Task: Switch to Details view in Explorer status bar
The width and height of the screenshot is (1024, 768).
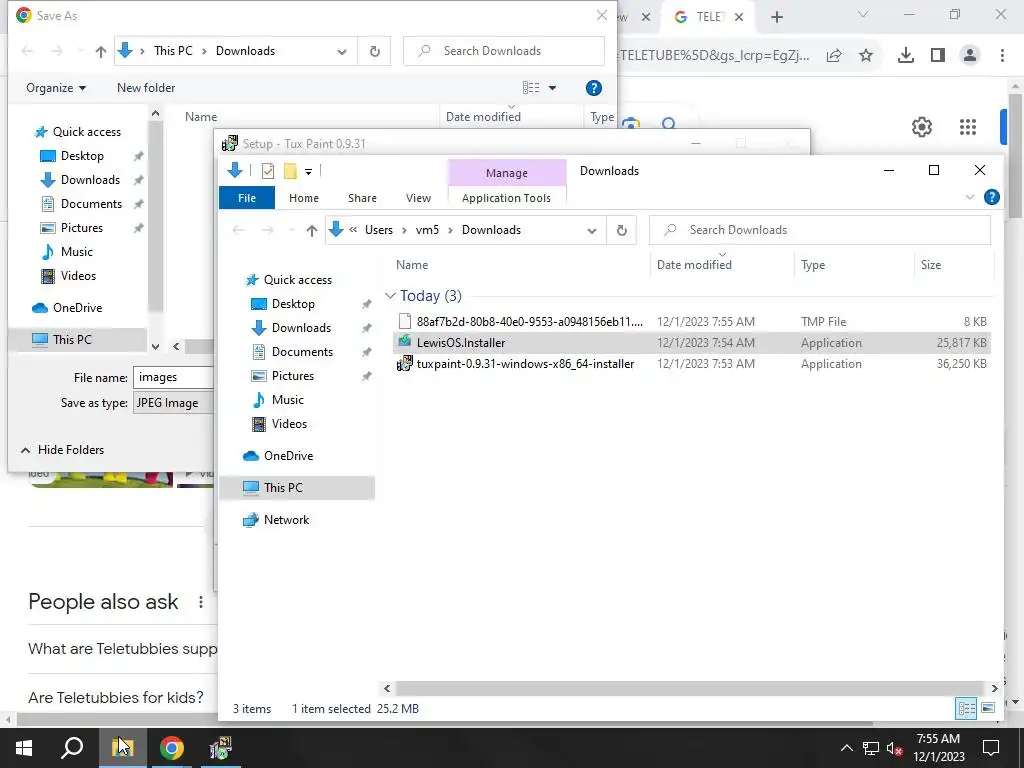Action: (967, 708)
